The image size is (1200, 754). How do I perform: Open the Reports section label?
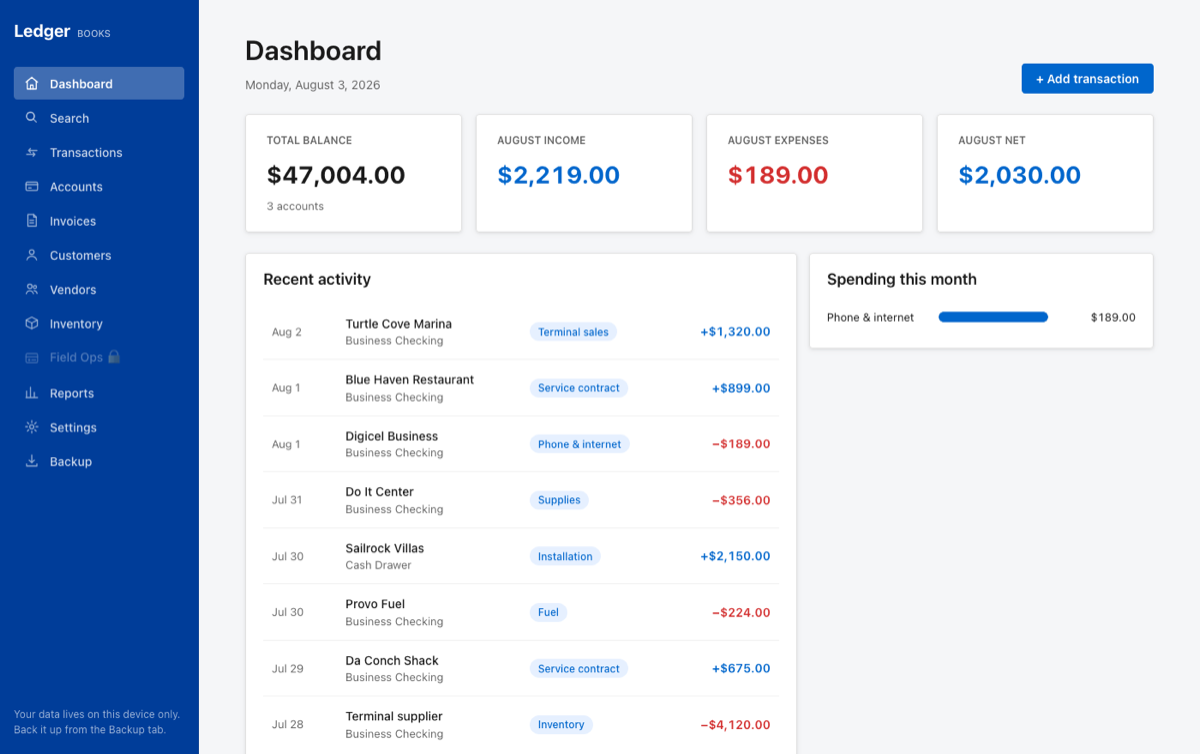[x=72, y=393]
